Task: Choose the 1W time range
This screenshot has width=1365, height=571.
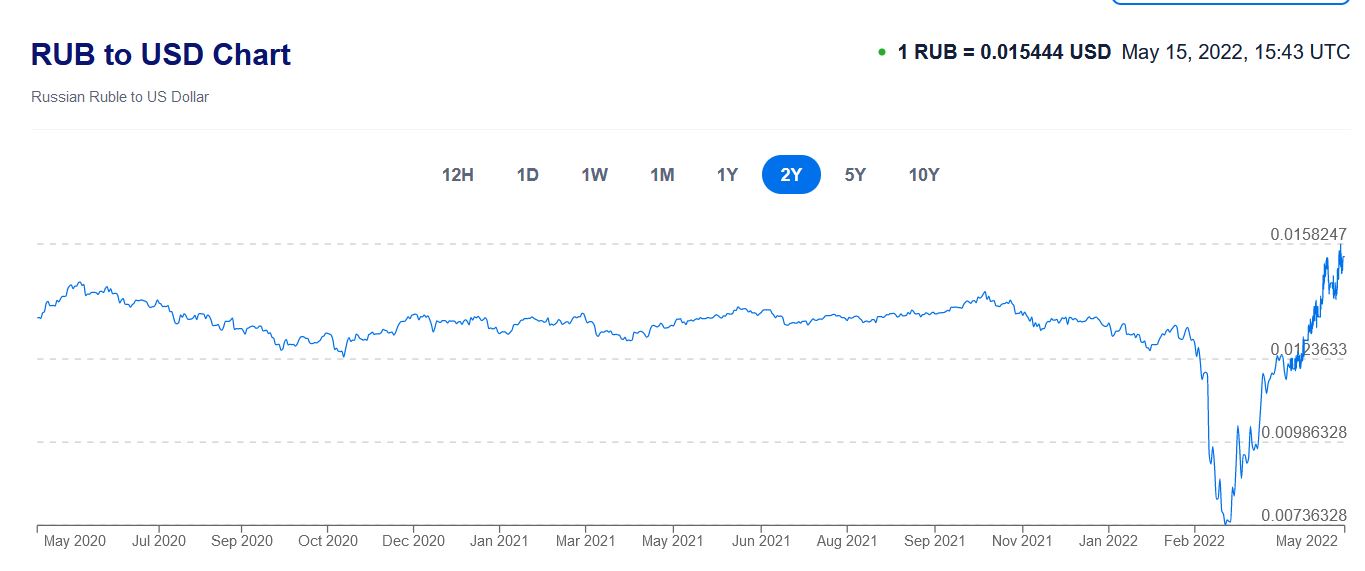Action: pyautogui.click(x=594, y=175)
